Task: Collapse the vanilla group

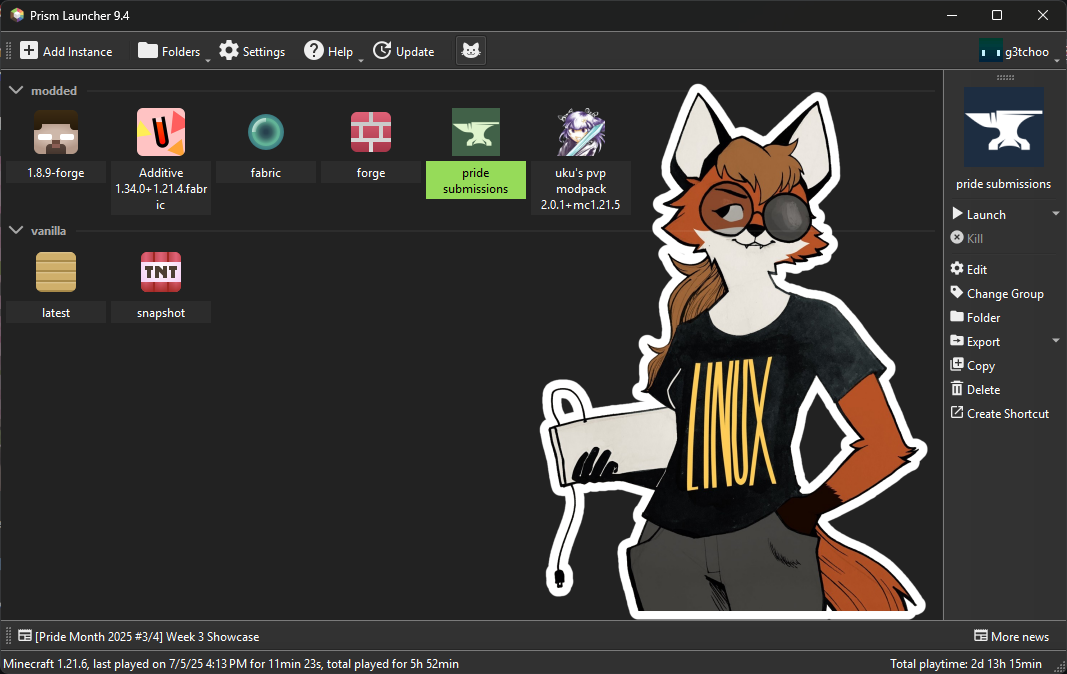Action: [16, 231]
